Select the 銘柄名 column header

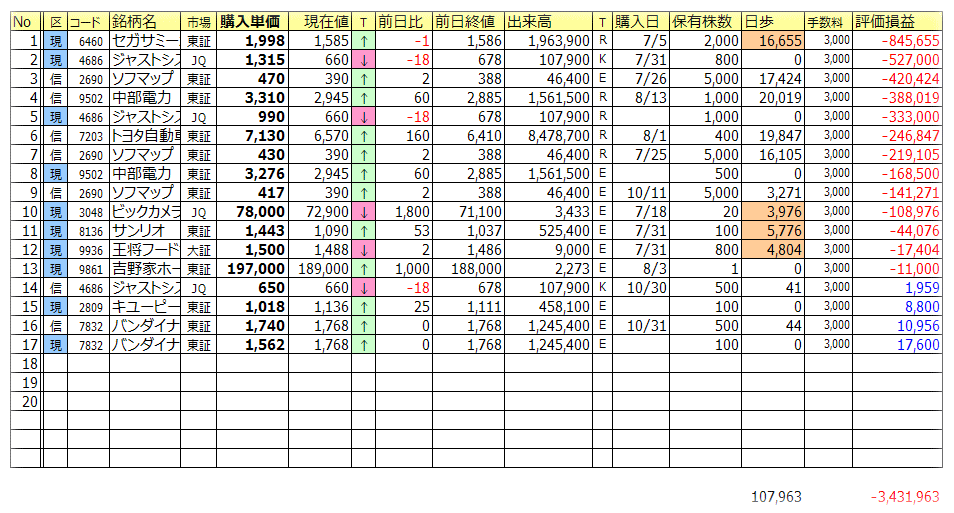144,22
